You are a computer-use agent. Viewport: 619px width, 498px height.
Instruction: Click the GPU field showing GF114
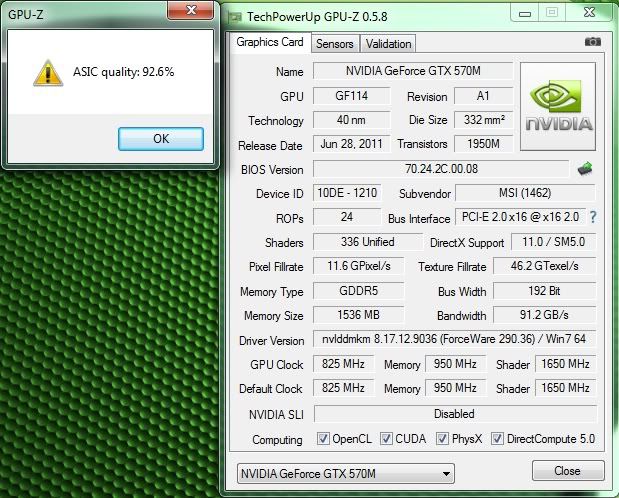coord(351,96)
